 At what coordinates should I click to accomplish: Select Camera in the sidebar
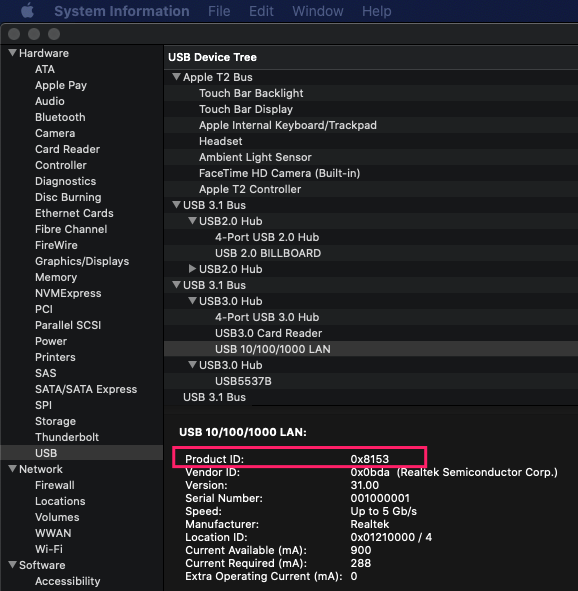(55, 133)
